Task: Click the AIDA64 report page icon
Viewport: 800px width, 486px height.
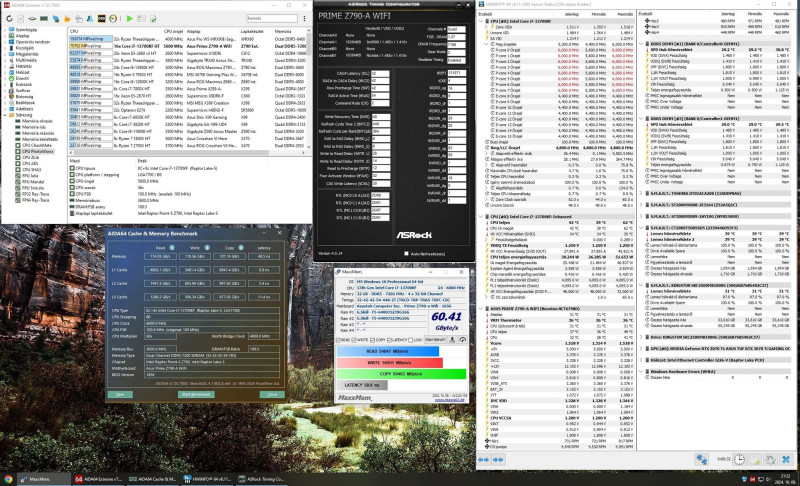Action: tap(20, 19)
